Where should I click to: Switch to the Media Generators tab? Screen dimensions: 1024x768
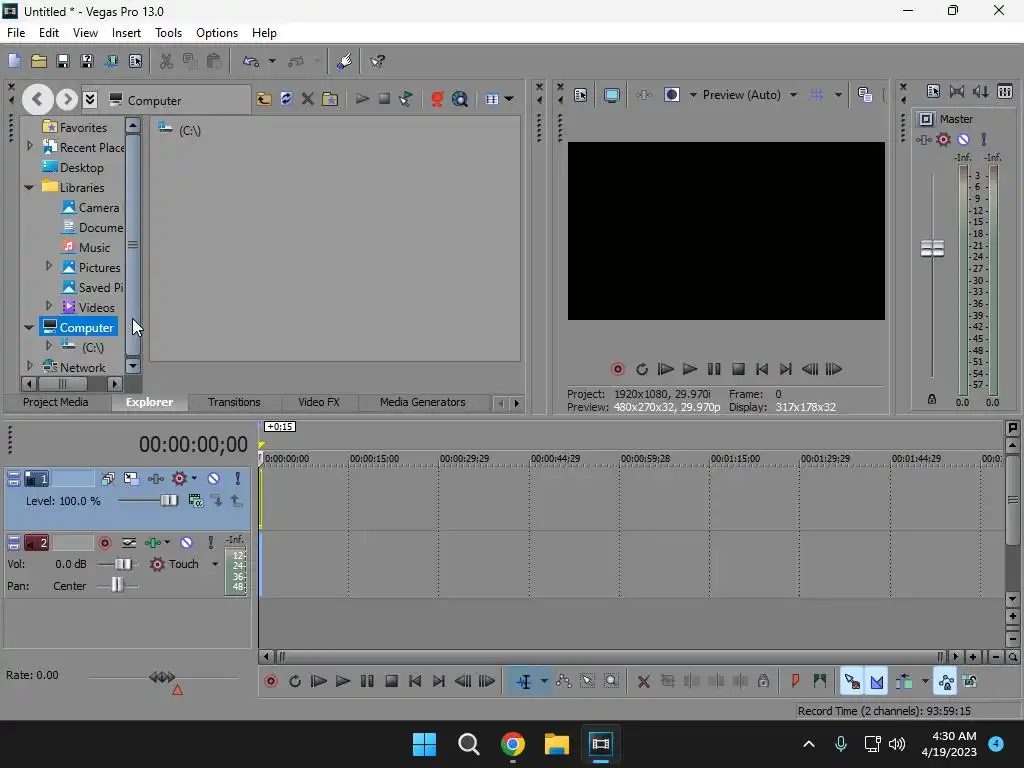pyautogui.click(x=423, y=402)
